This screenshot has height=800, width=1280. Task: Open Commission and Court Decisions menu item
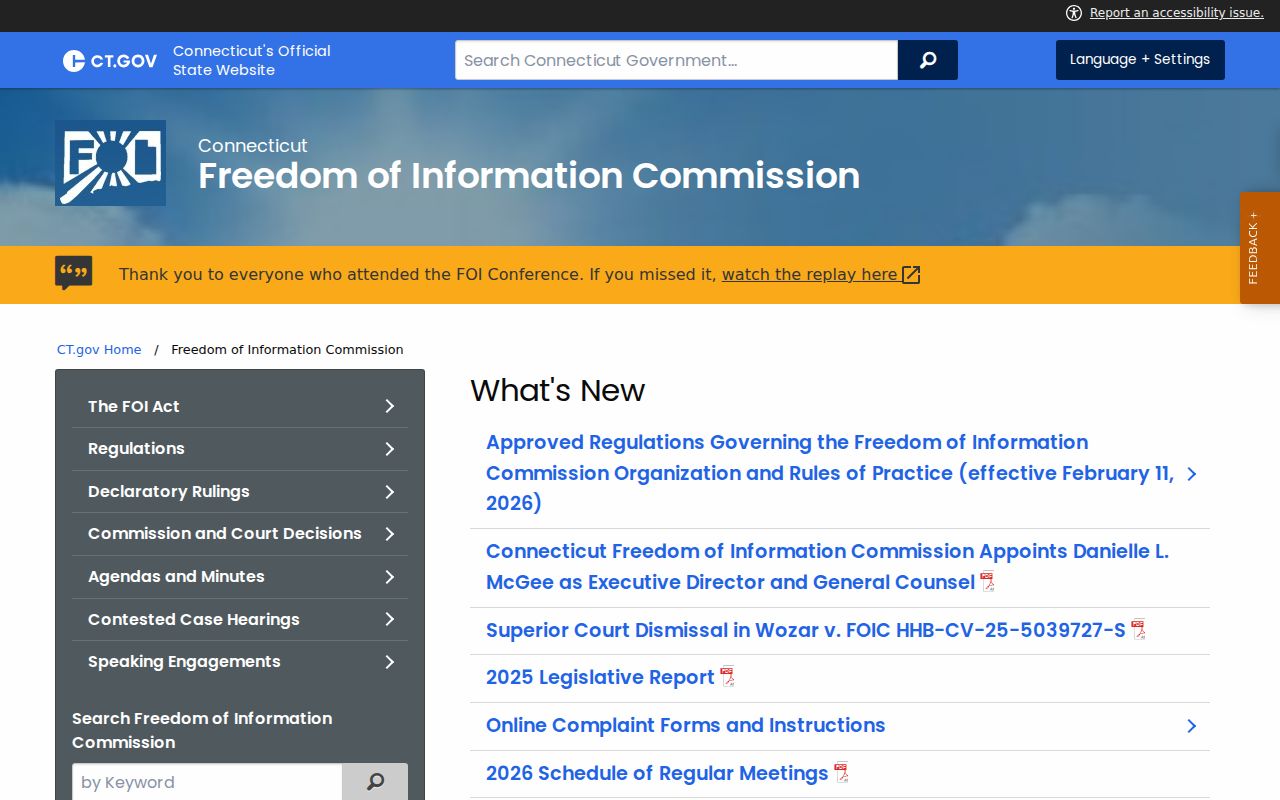tap(225, 533)
